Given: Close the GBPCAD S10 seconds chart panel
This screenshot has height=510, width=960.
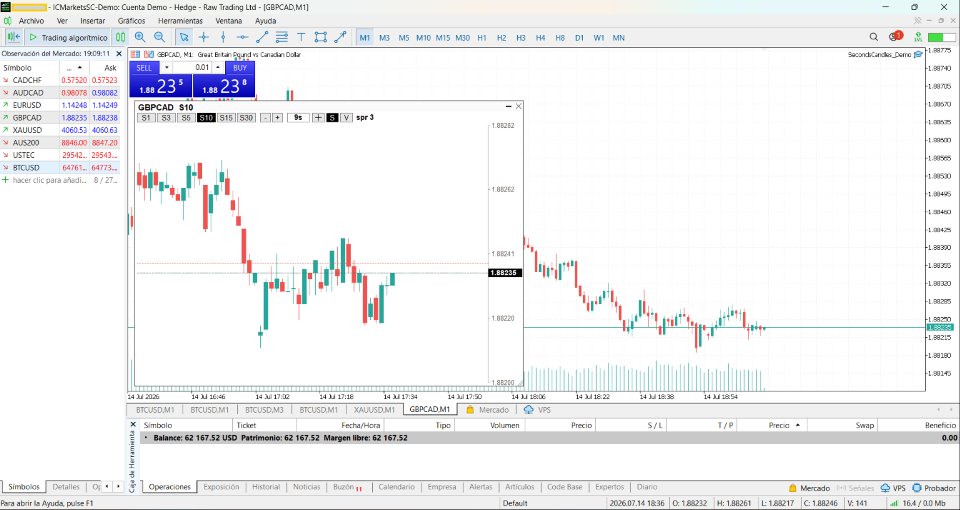Looking at the screenshot, I should click(x=519, y=107).
